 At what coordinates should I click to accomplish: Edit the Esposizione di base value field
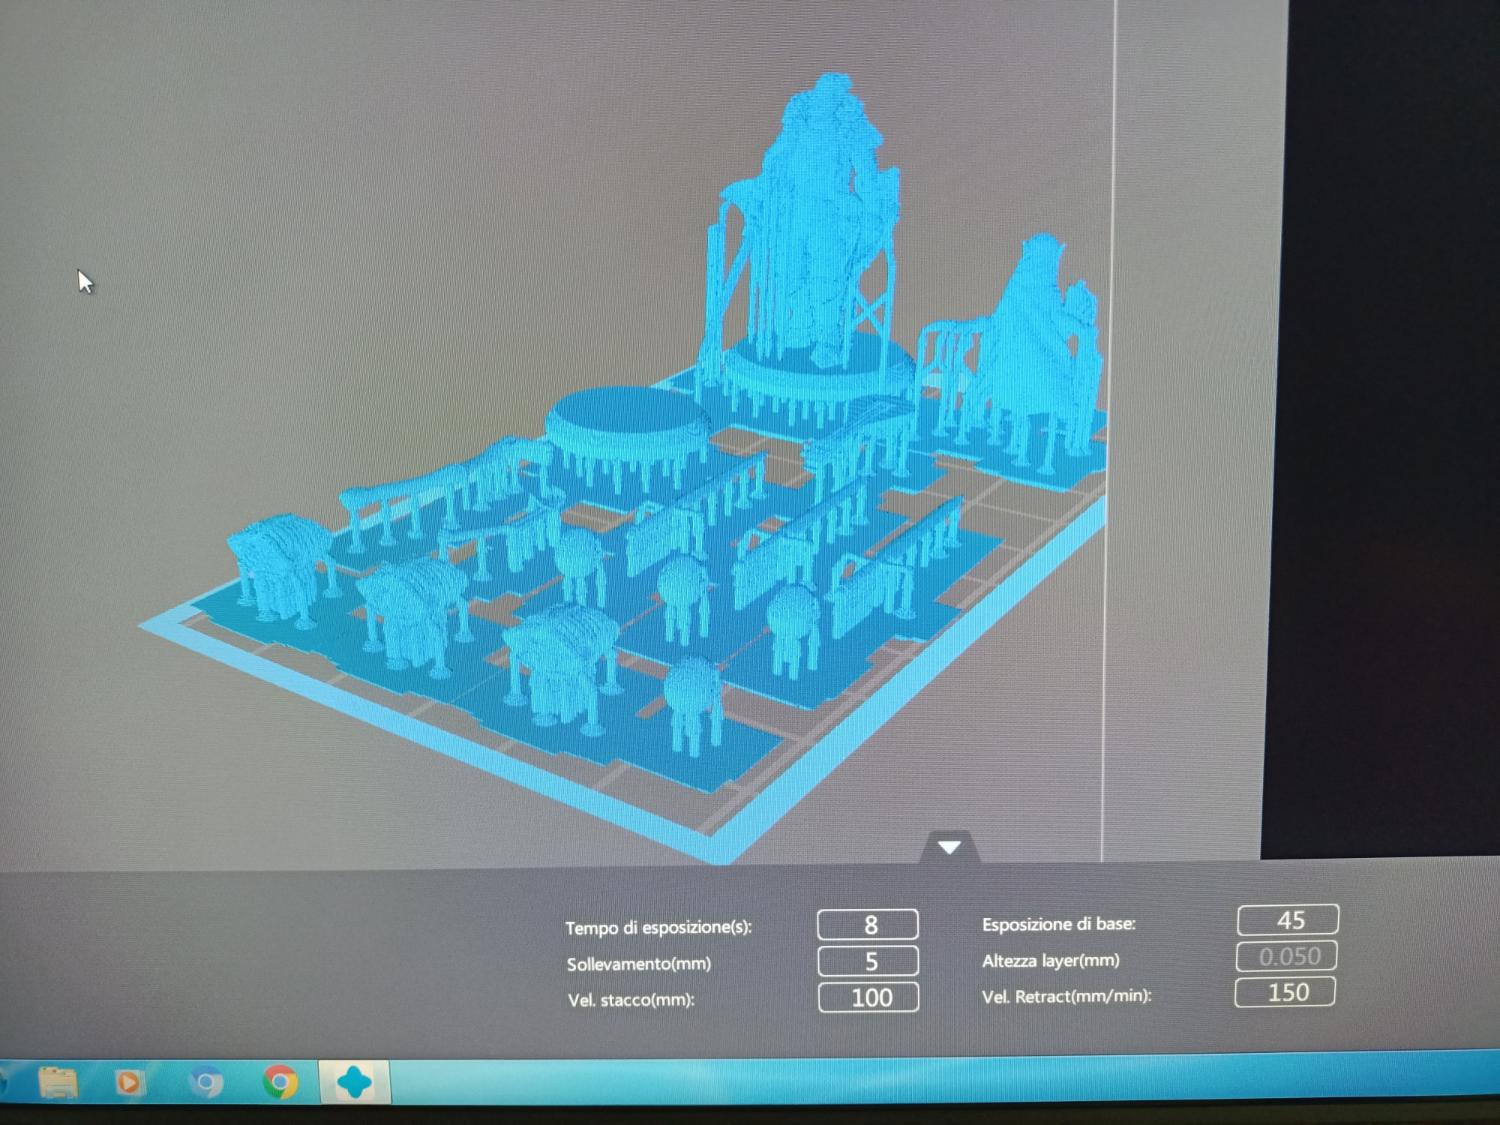(1288, 920)
